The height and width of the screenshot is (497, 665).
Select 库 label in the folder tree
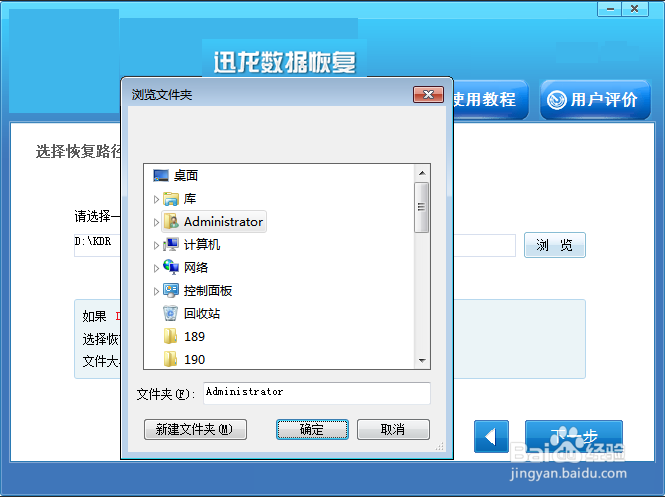190,199
